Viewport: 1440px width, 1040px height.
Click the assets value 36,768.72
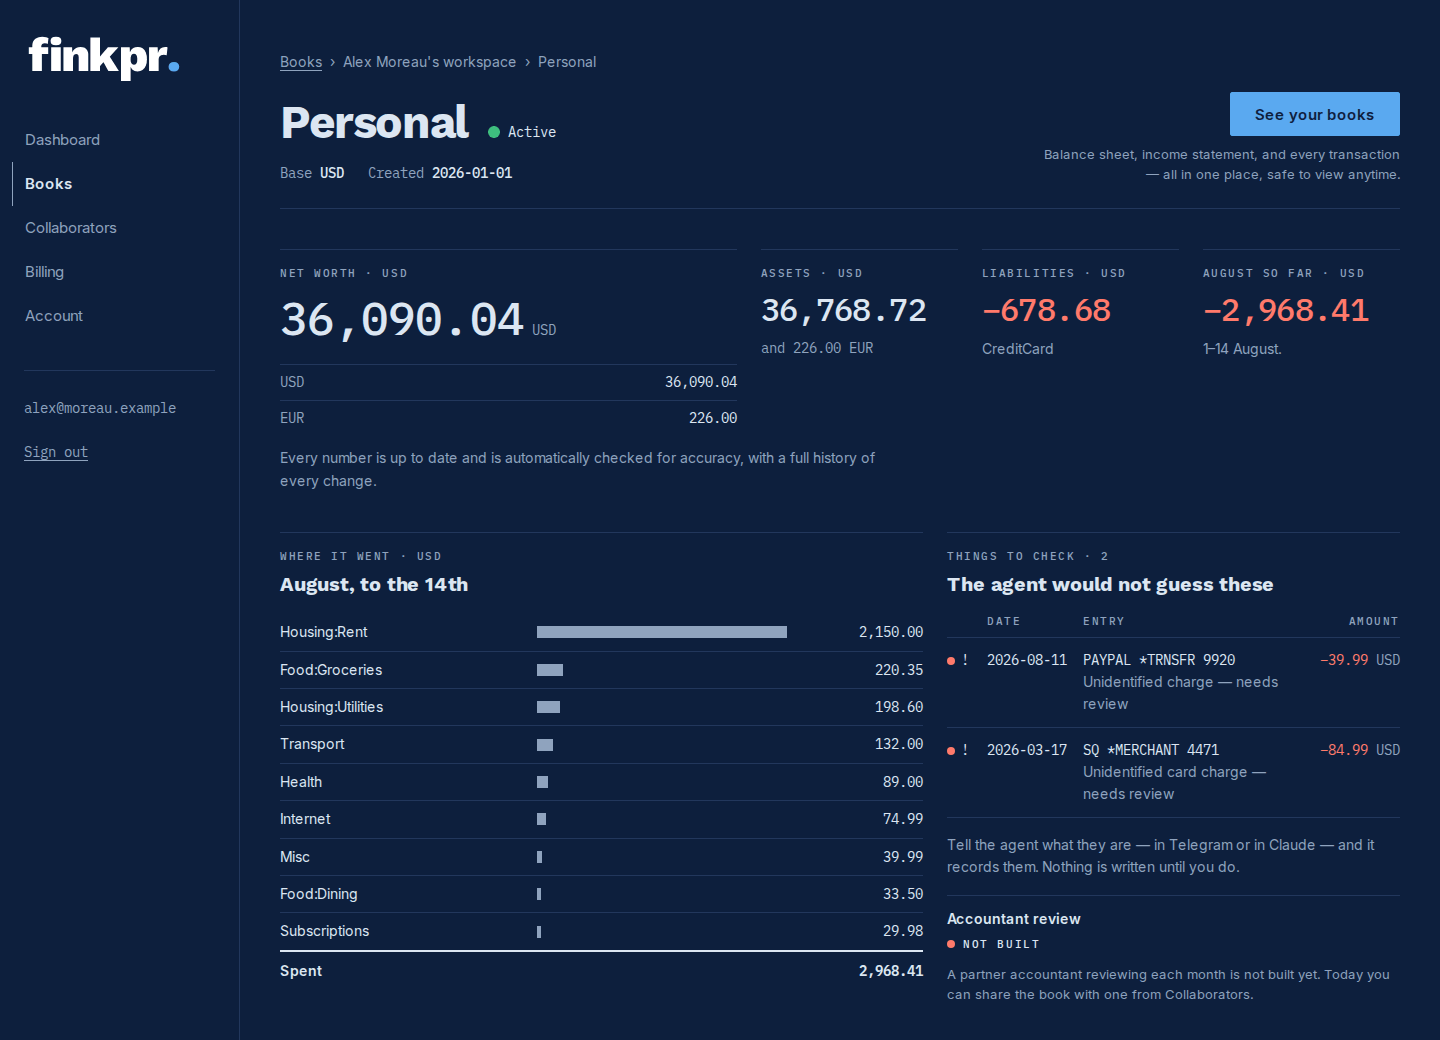coord(844,311)
